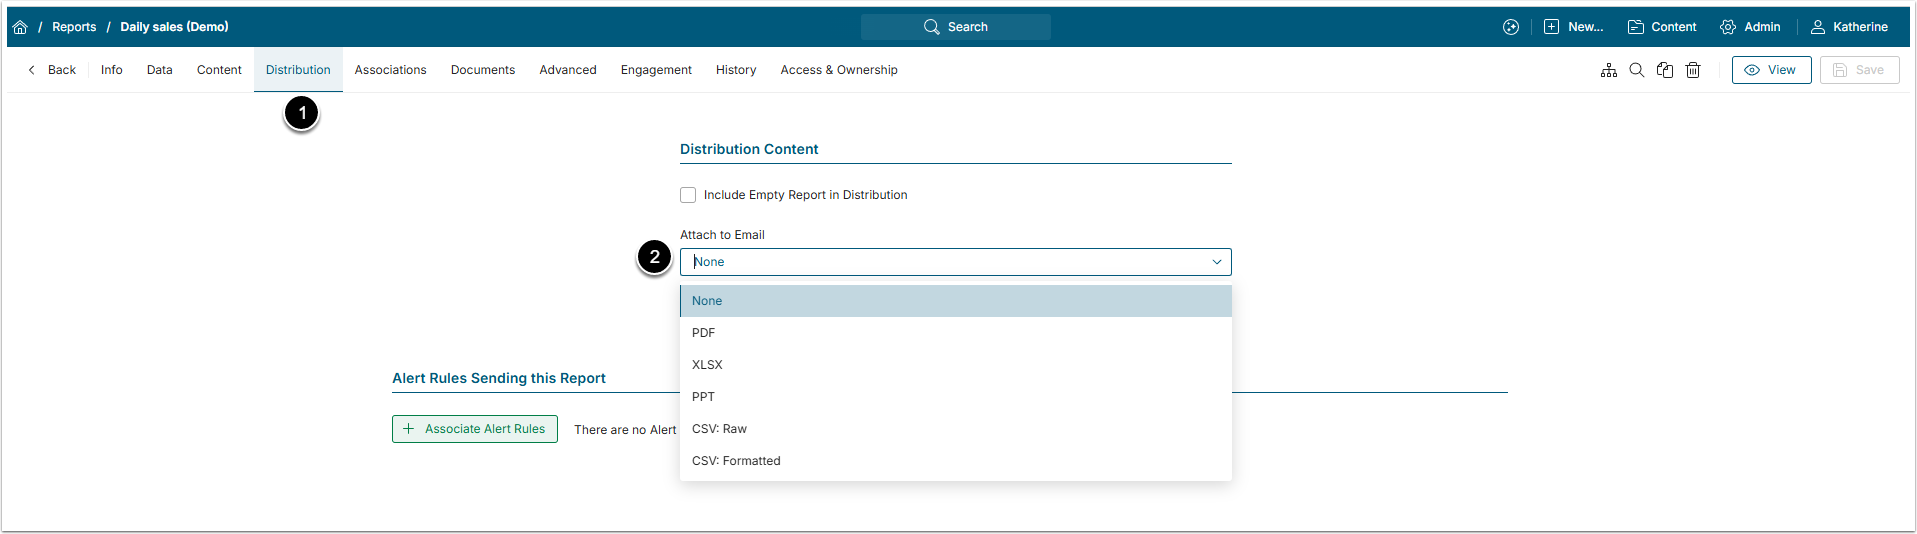Open the Admin gear menu
The width and height of the screenshot is (1917, 534).
click(x=1749, y=27)
